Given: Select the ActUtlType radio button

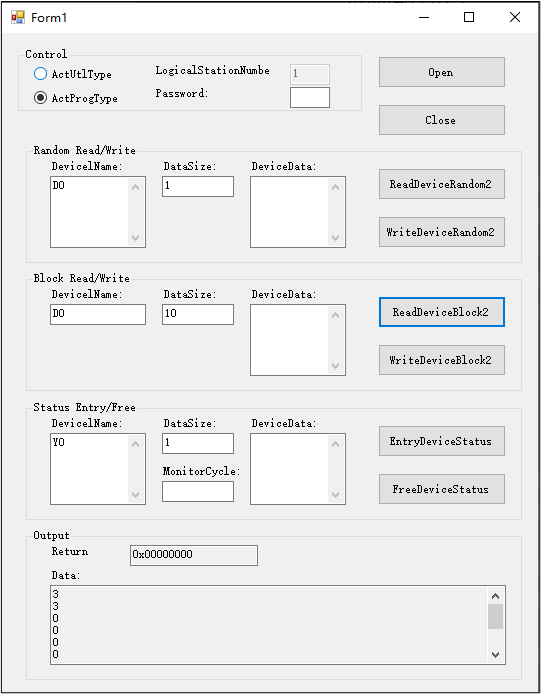Looking at the screenshot, I should pos(40,73).
